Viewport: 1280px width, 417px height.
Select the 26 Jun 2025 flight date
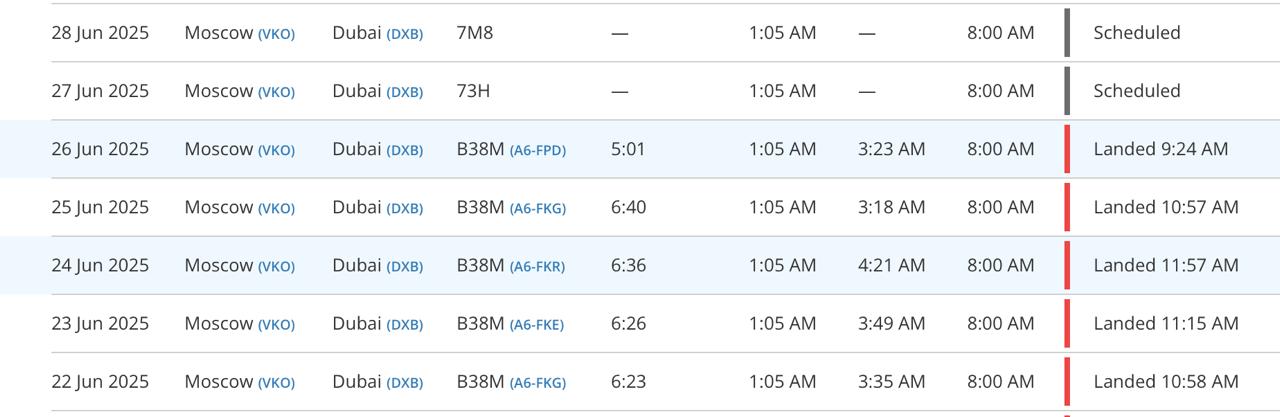coord(100,149)
